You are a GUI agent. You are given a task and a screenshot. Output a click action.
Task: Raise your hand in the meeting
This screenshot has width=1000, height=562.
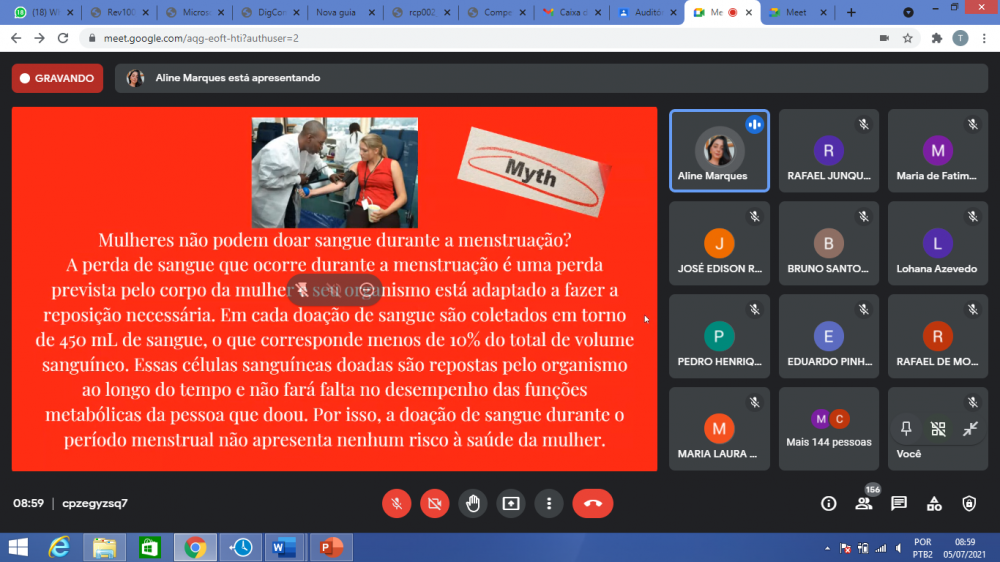474,503
